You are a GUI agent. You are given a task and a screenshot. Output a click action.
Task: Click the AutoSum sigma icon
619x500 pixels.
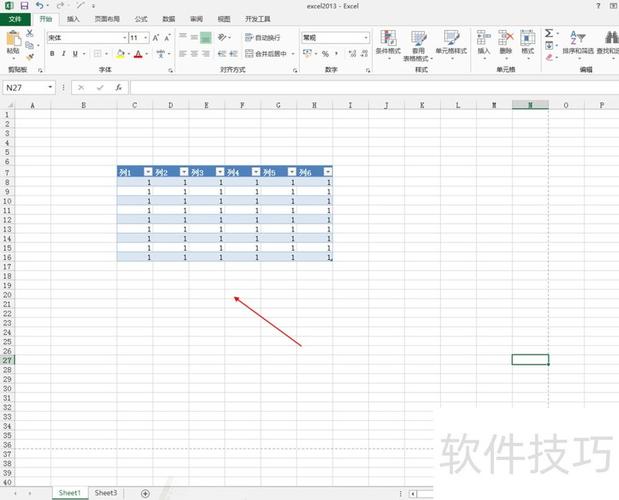click(x=549, y=33)
